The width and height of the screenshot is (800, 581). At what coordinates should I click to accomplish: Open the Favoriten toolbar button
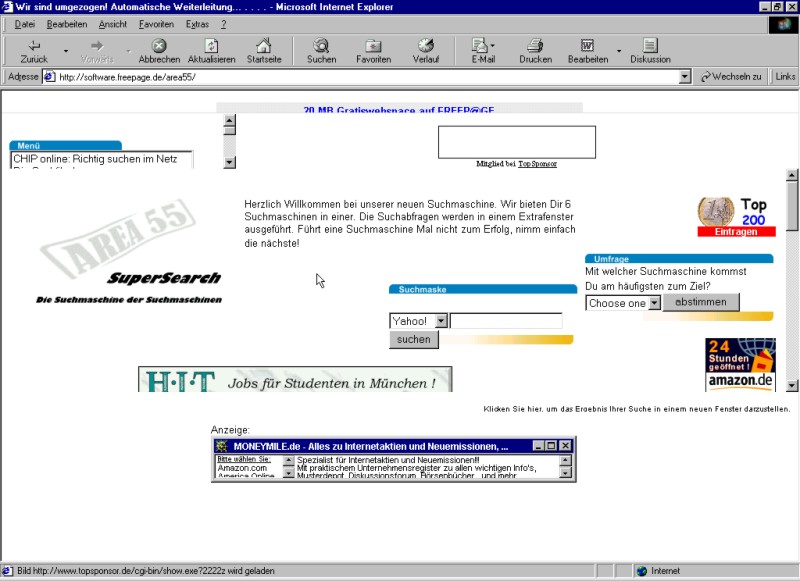coord(373,52)
